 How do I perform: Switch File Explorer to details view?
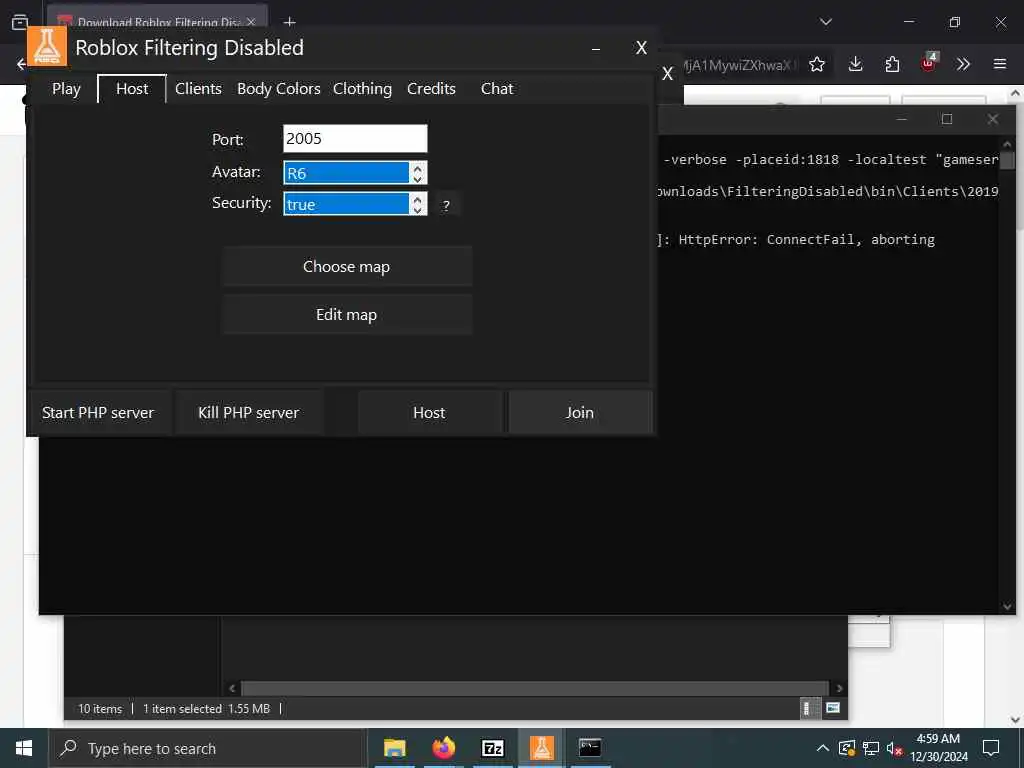click(808, 708)
